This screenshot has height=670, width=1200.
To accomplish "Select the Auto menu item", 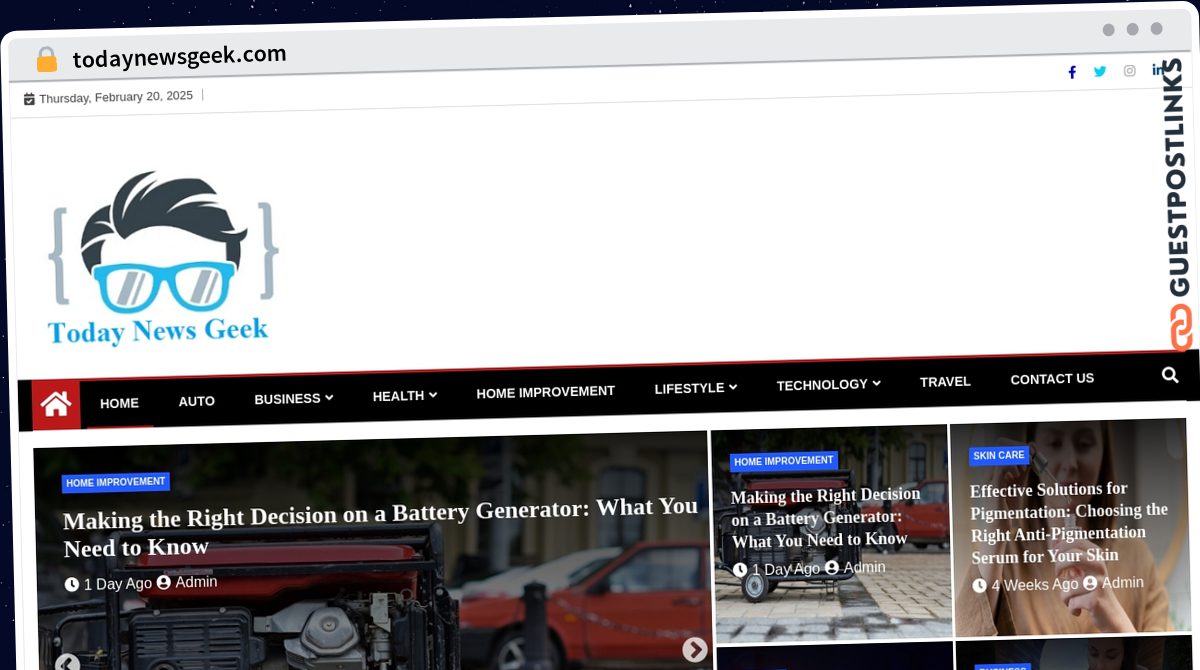I will (x=196, y=401).
